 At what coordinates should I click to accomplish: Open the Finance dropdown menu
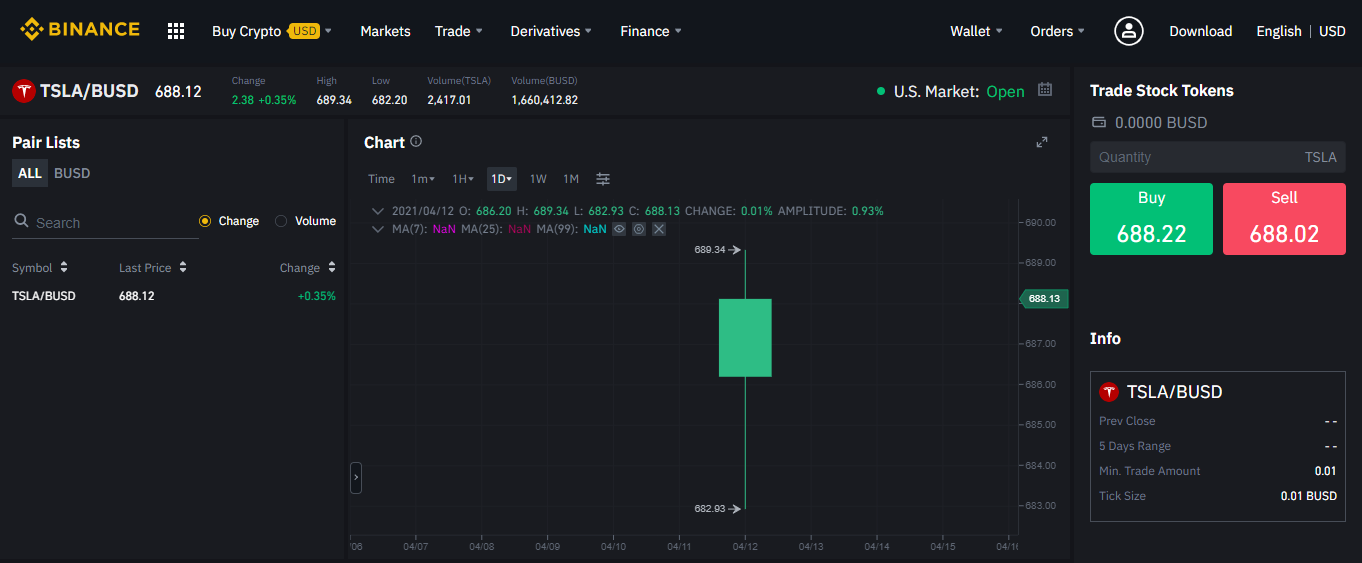pyautogui.click(x=651, y=31)
